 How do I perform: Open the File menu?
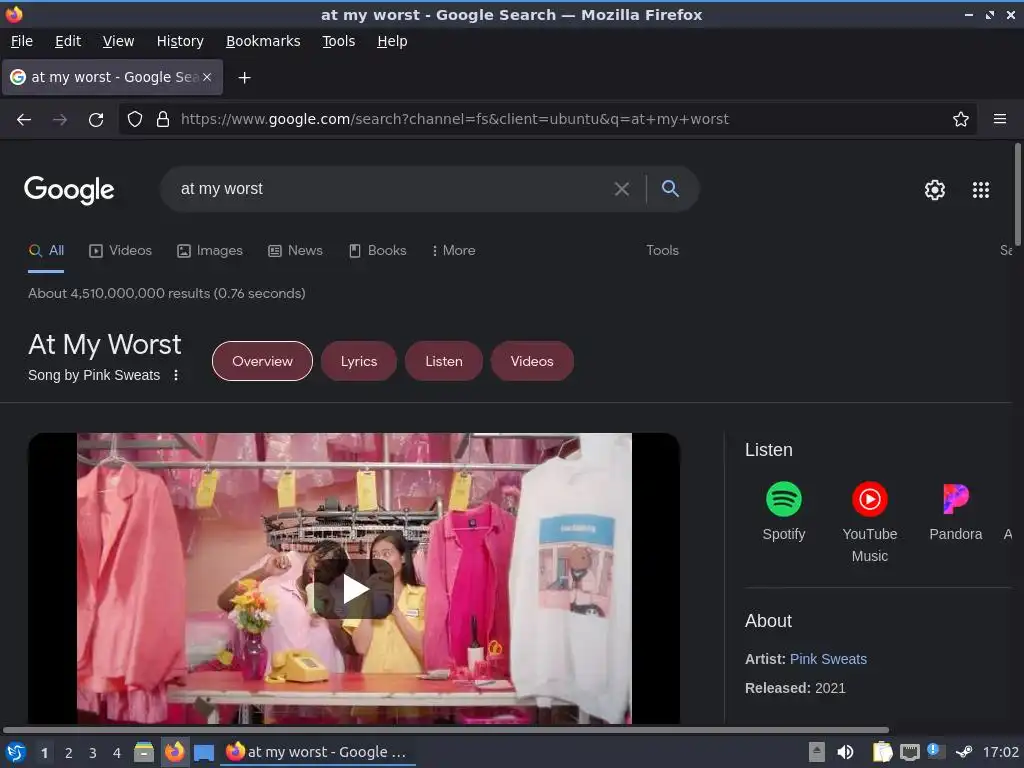tap(22, 41)
